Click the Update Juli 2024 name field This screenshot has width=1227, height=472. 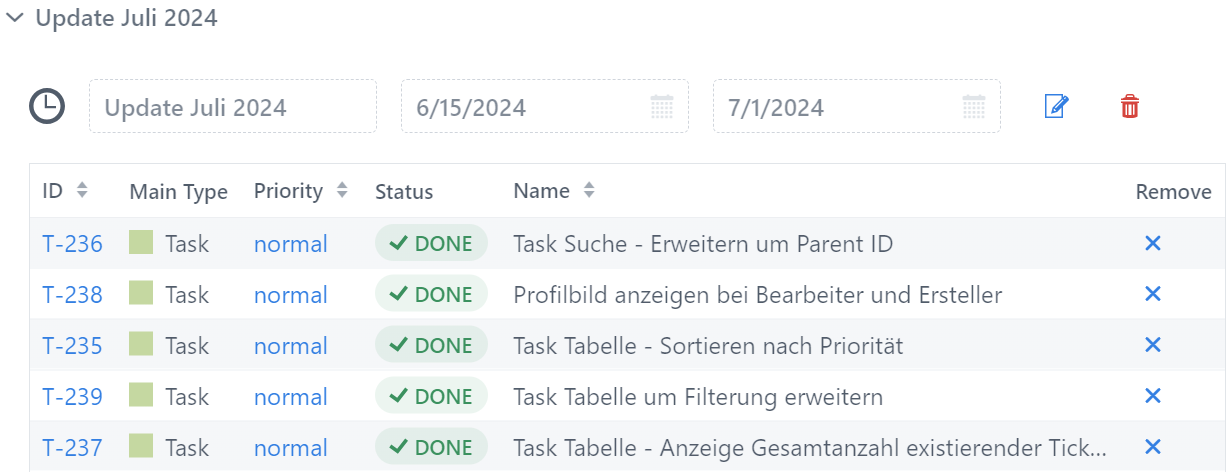(x=233, y=106)
